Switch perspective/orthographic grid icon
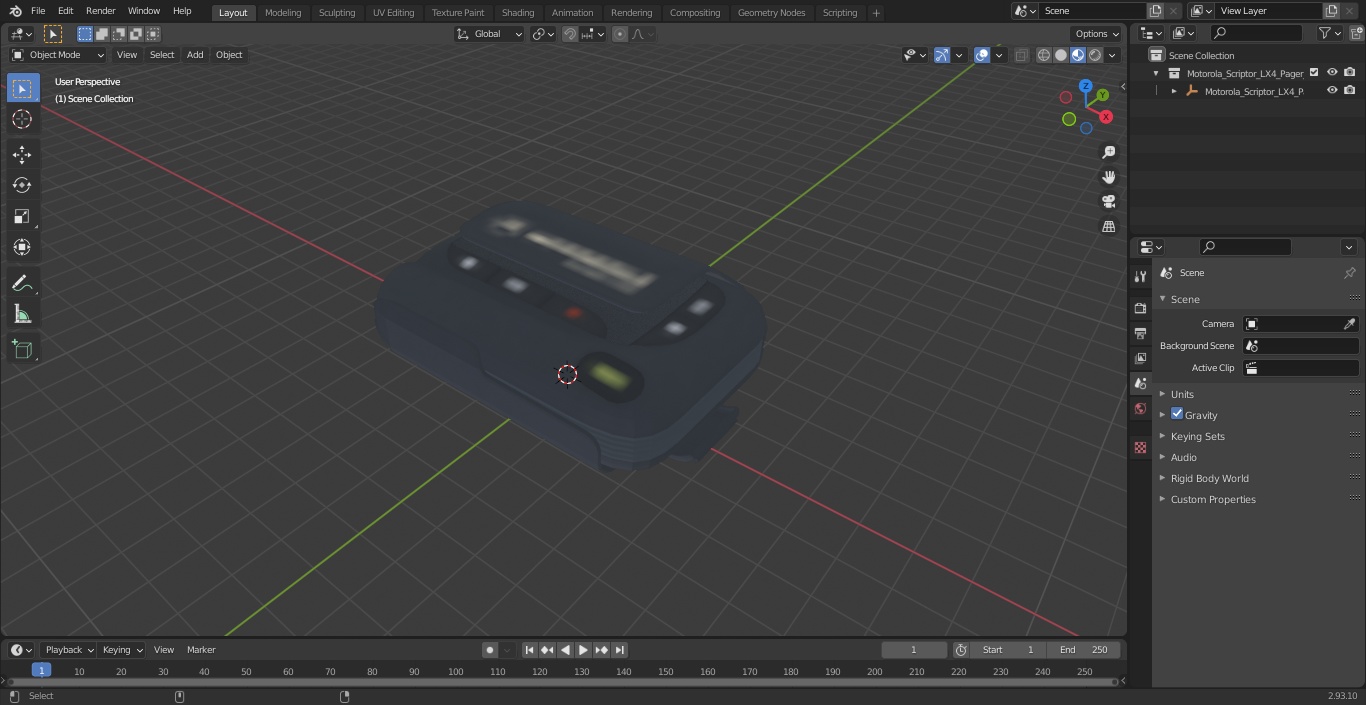The height and width of the screenshot is (705, 1366). click(1108, 227)
